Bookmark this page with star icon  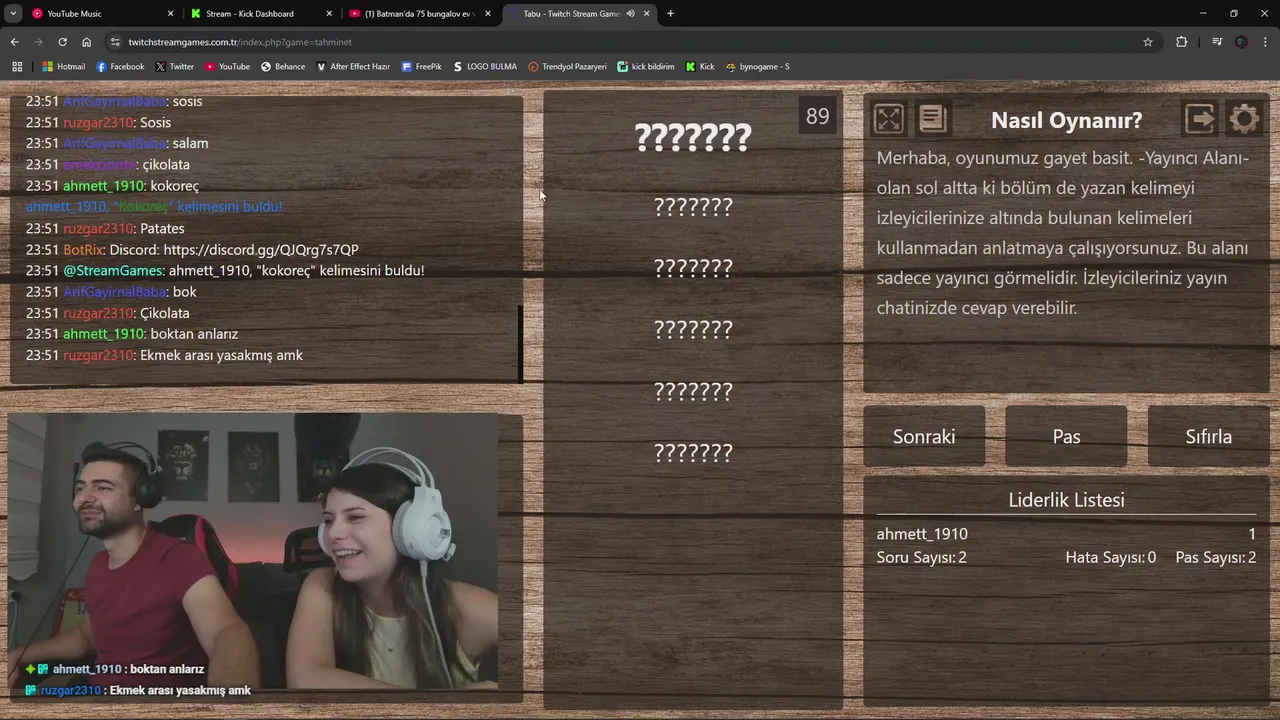(1148, 42)
